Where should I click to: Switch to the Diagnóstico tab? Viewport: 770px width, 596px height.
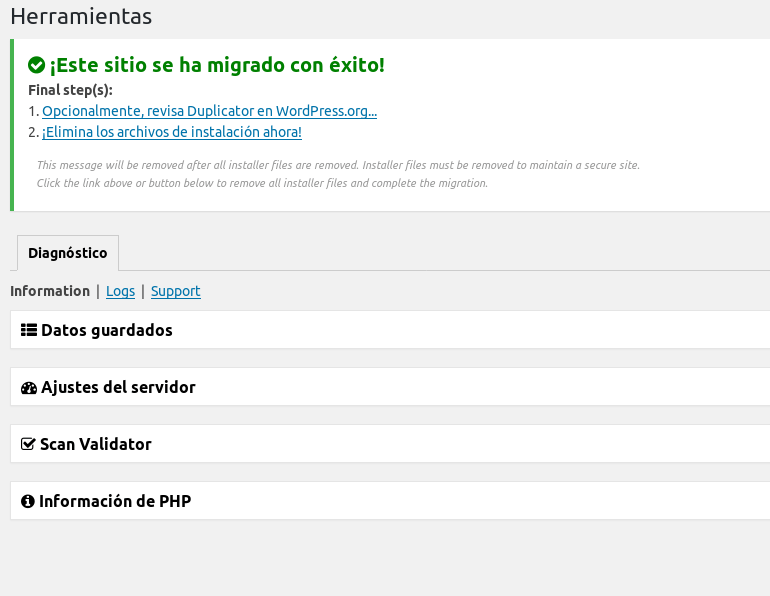(x=68, y=253)
